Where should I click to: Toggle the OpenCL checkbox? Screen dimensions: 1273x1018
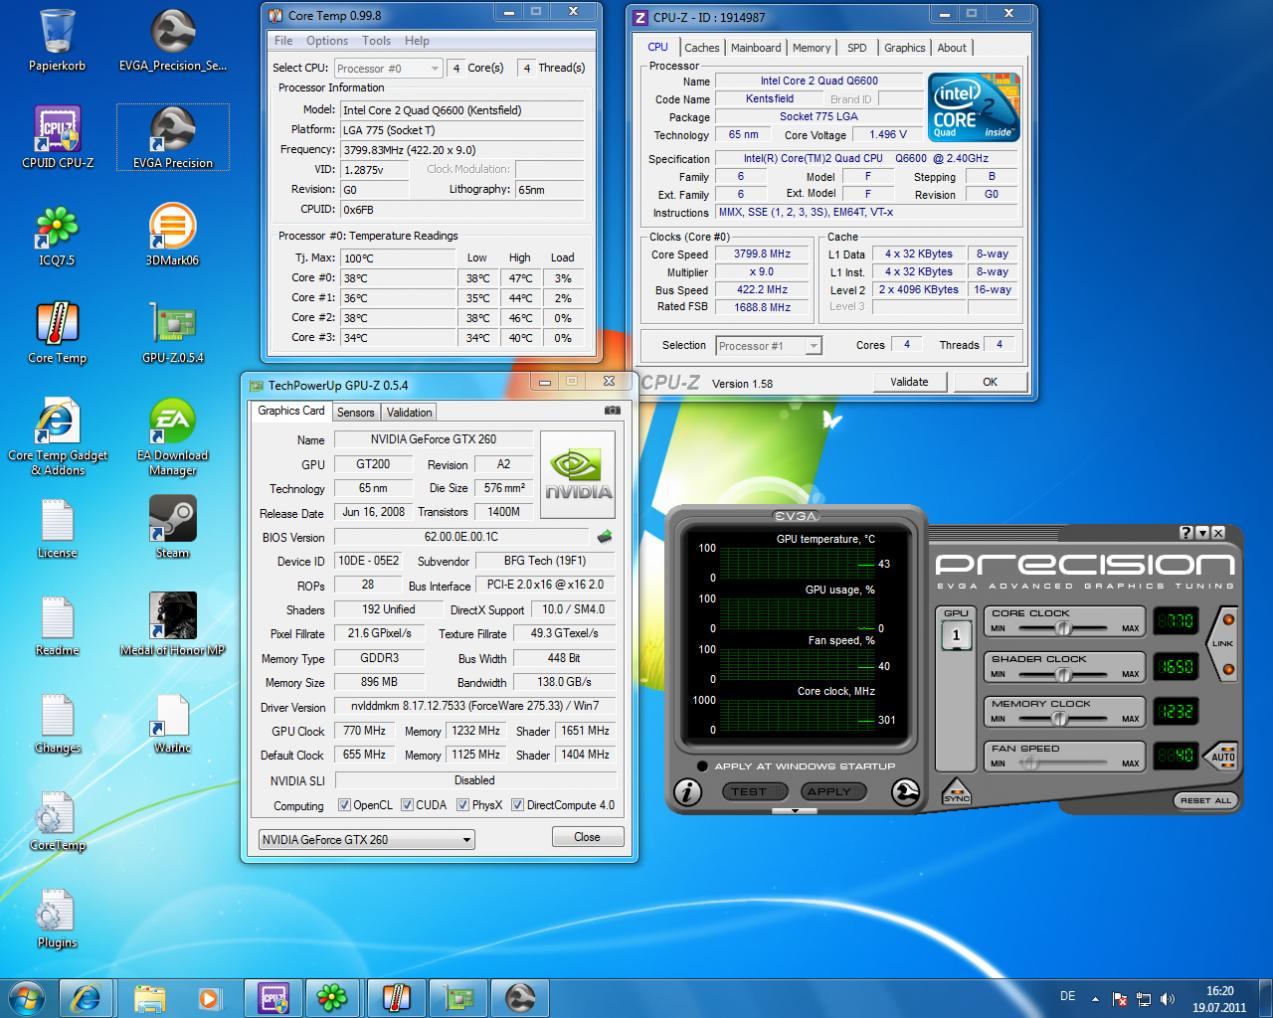pos(345,805)
